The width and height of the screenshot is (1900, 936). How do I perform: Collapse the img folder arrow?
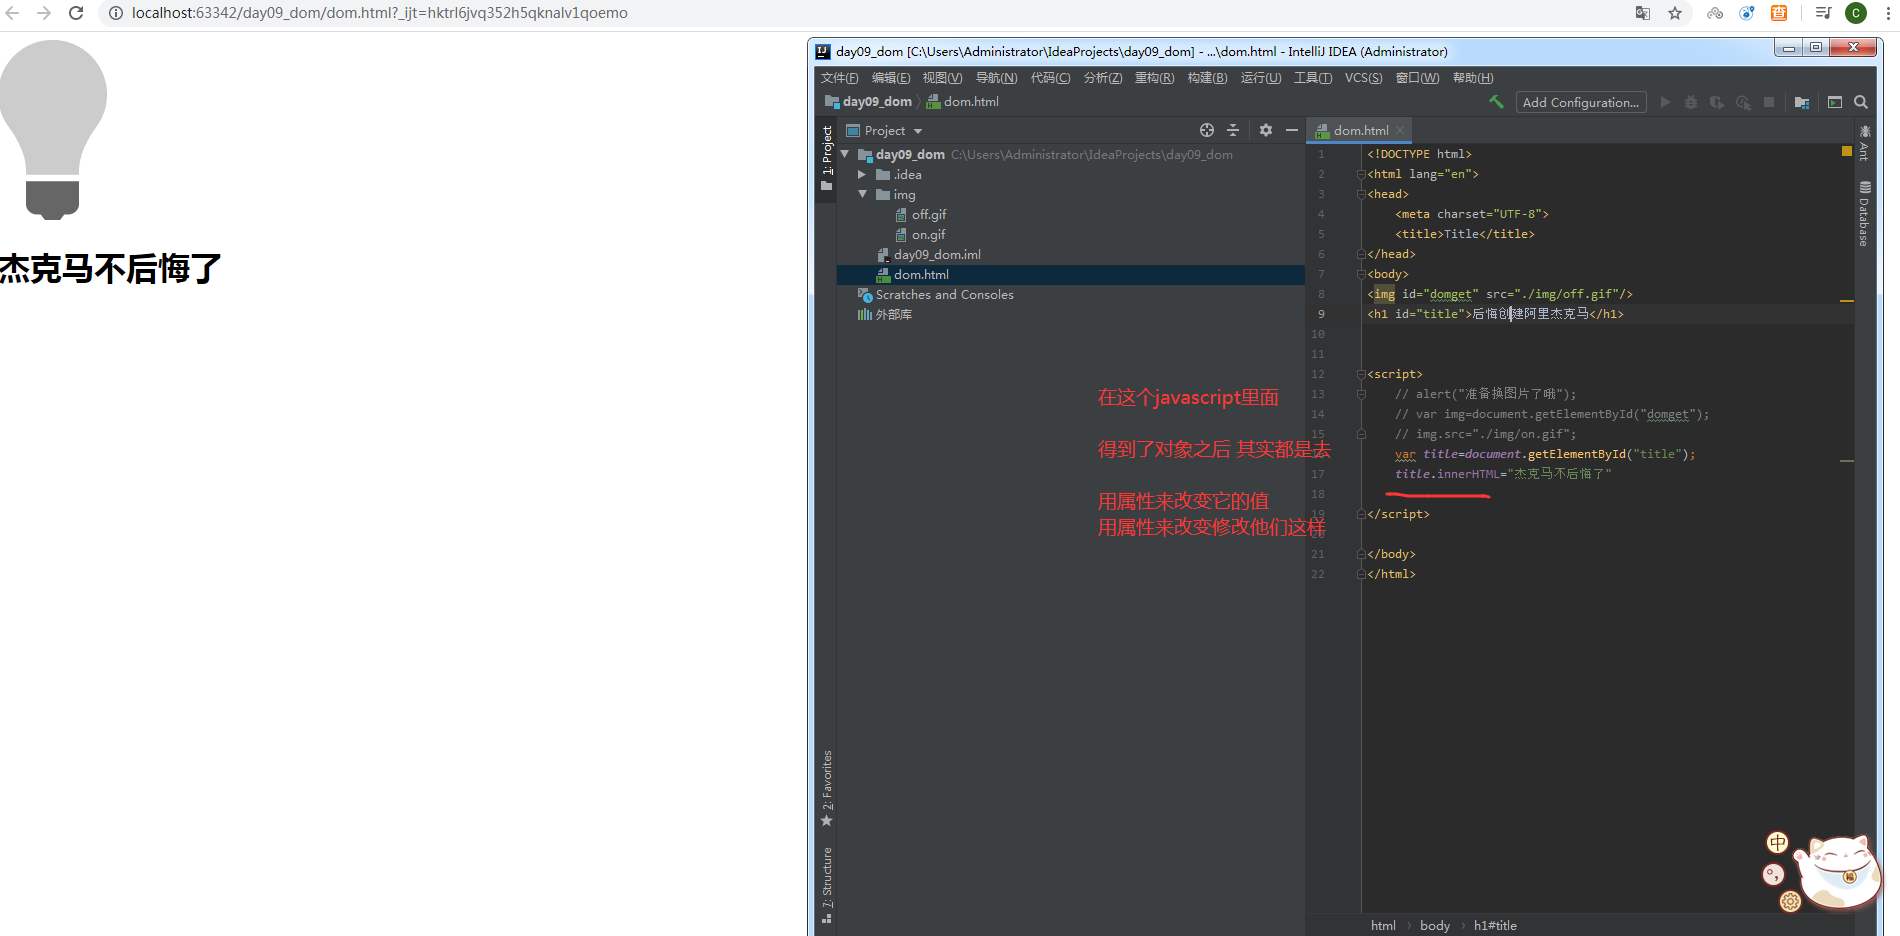point(862,194)
